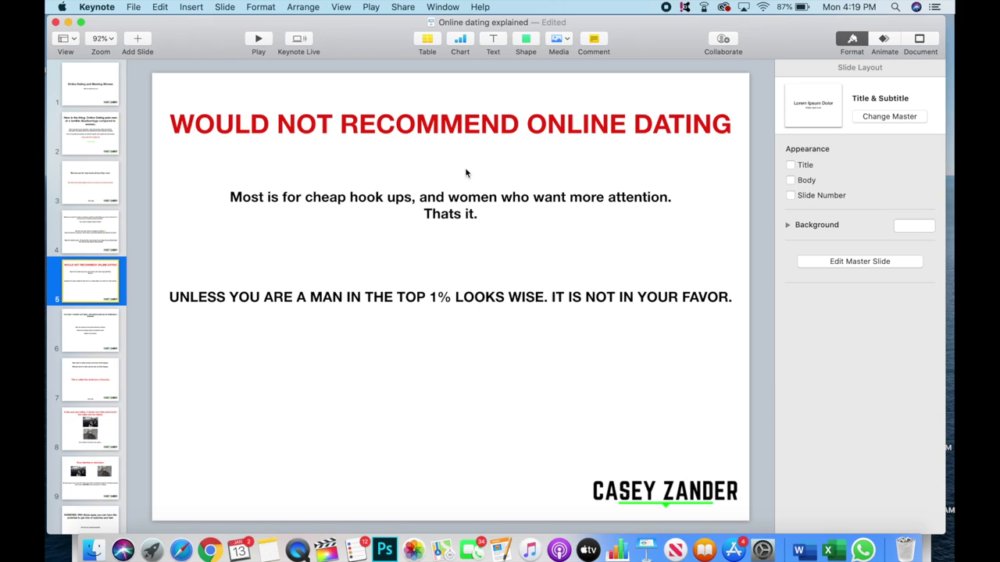Open Google Chrome from the Dock

coord(210,549)
